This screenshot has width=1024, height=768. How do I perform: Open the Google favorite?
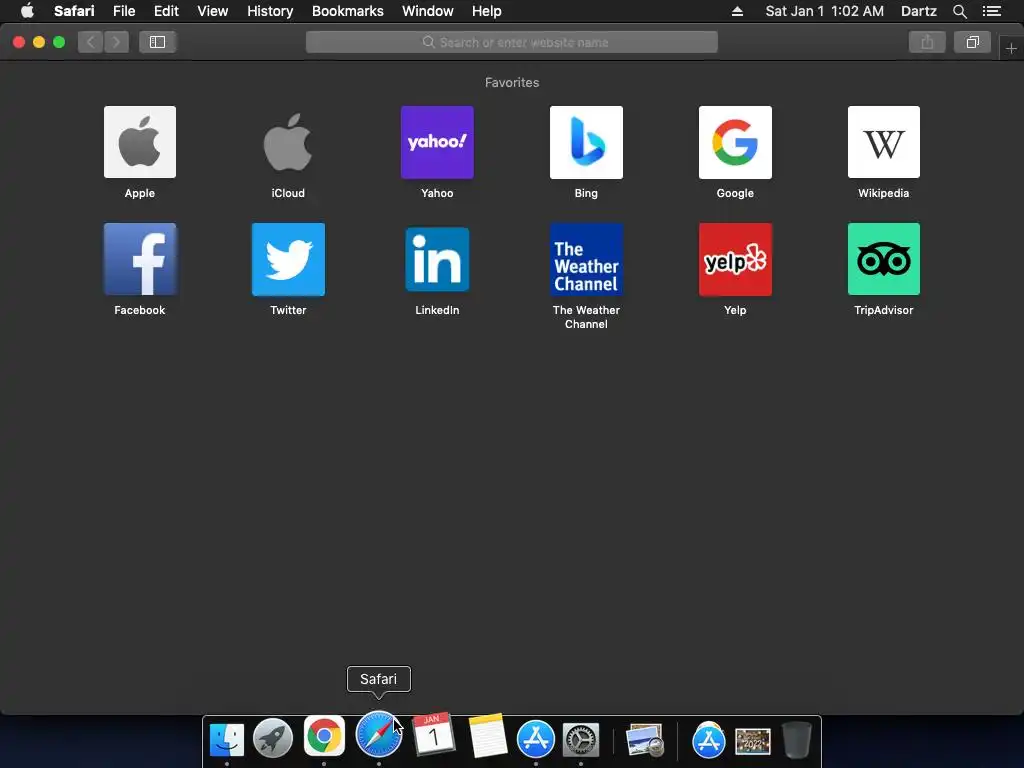click(735, 142)
